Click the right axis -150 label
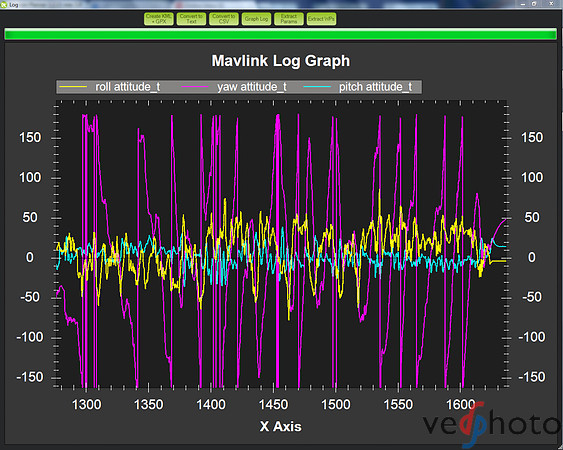Image resolution: width=563 pixels, height=450 pixels. [532, 377]
